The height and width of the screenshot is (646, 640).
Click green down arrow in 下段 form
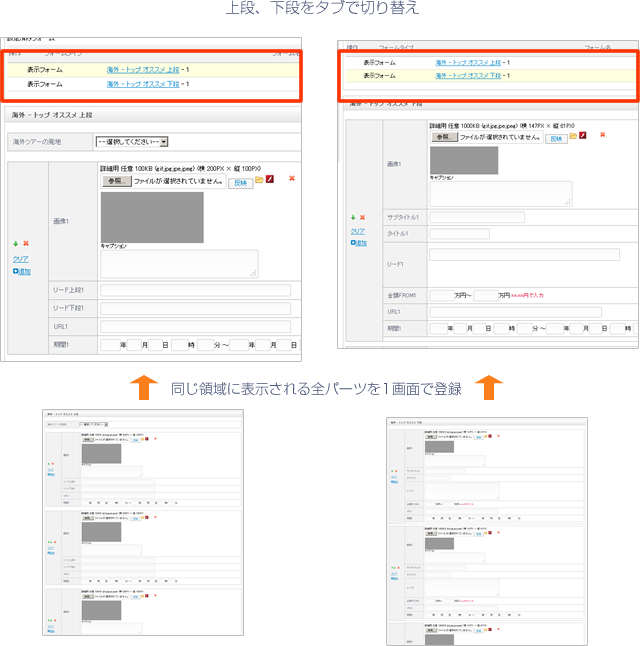click(353, 216)
